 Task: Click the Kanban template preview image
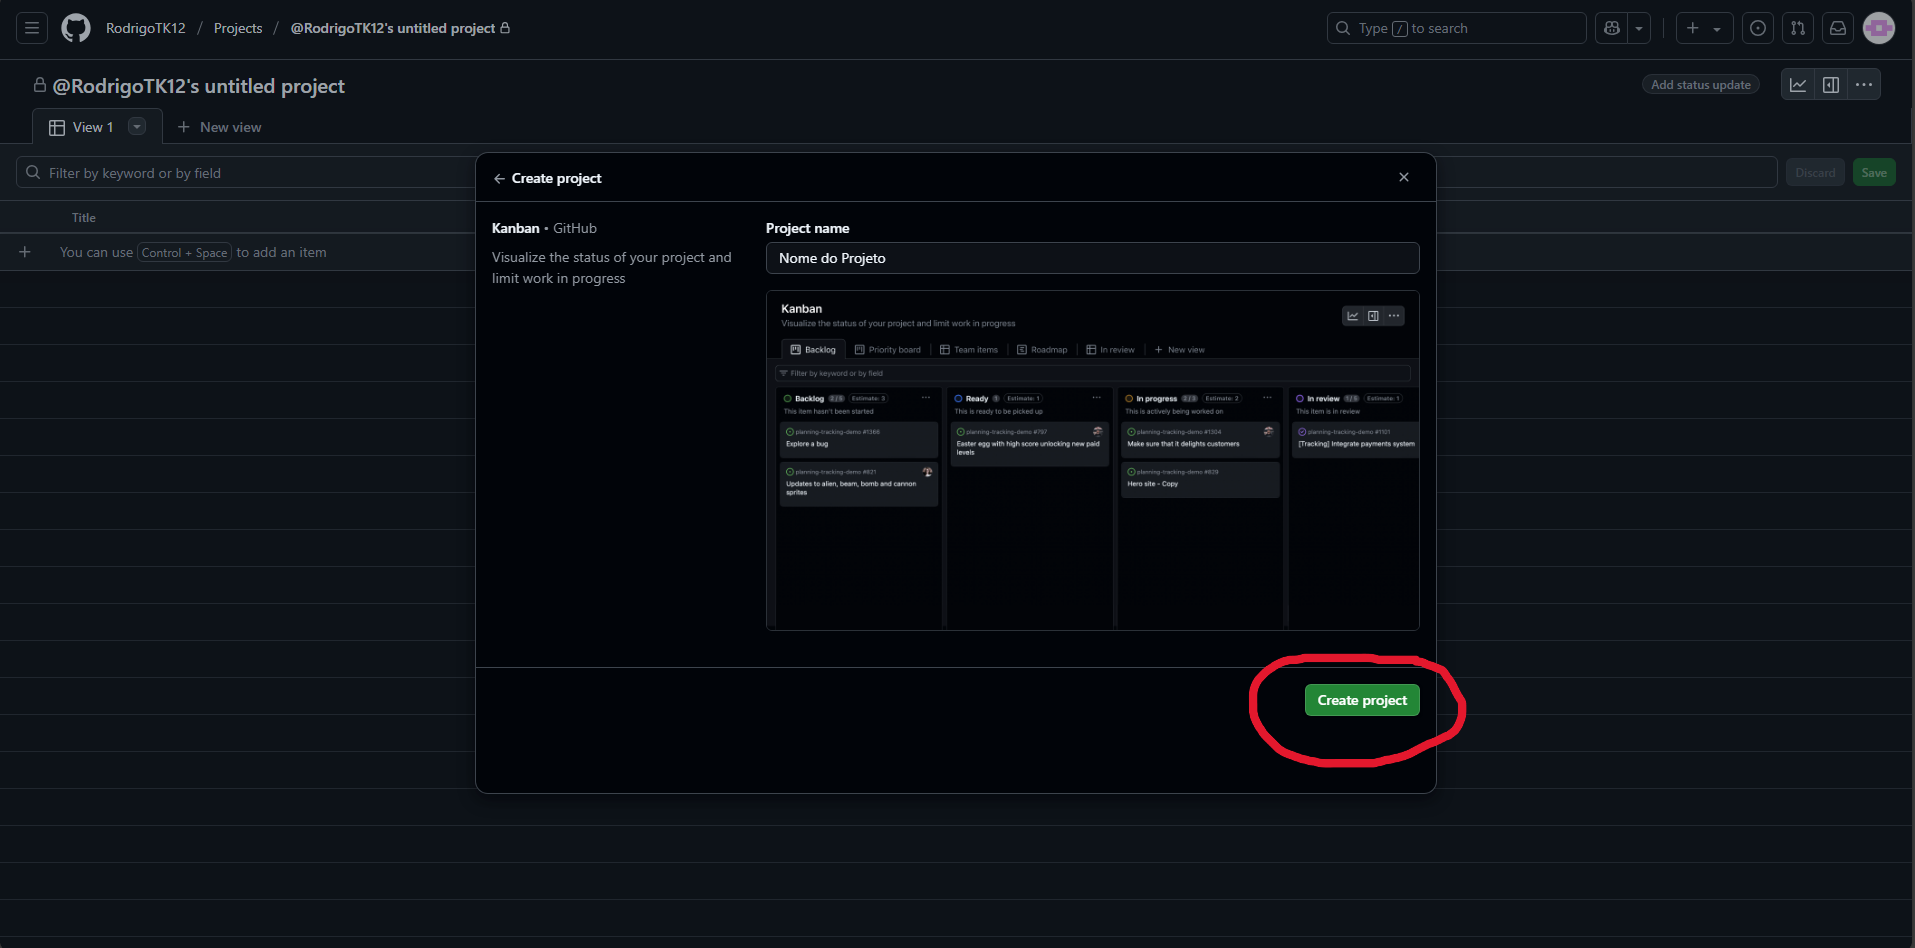(x=1092, y=460)
